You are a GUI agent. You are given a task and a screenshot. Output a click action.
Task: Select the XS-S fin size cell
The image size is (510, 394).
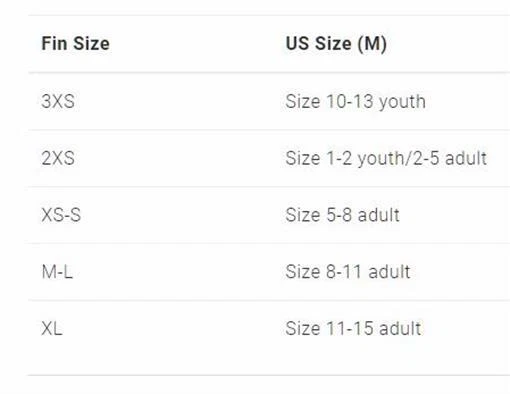pos(61,215)
